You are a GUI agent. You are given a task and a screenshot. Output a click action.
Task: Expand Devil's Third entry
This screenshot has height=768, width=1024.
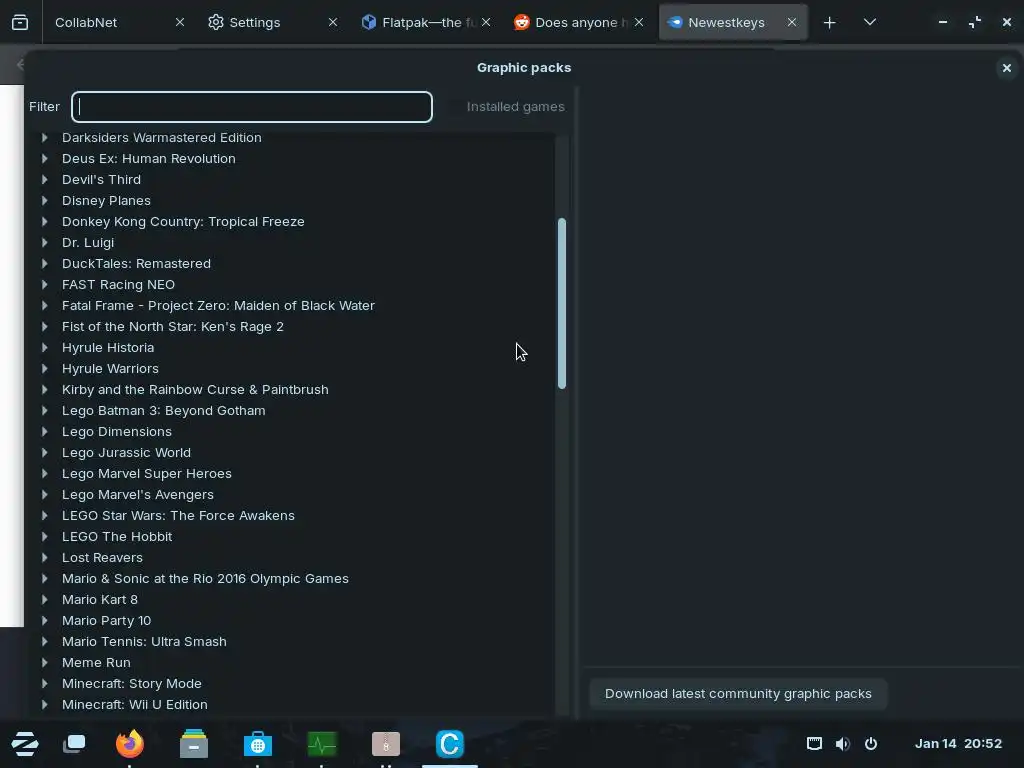click(x=44, y=180)
